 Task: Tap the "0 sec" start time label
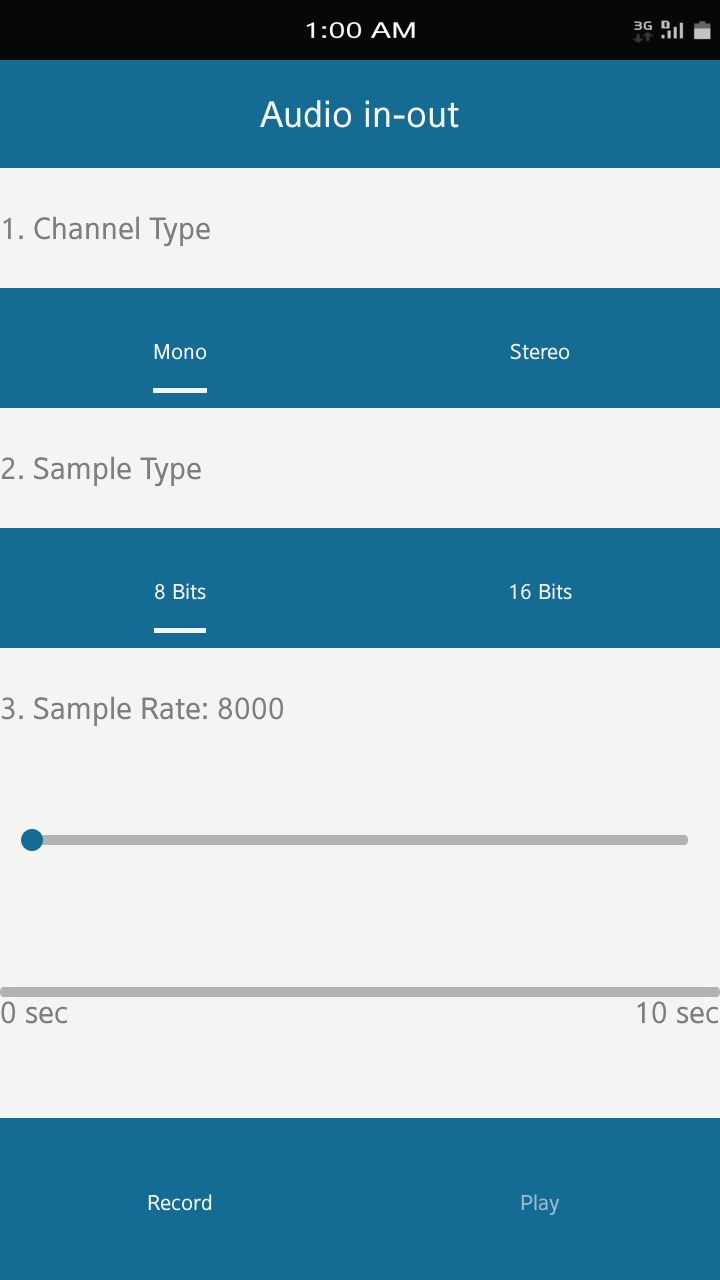click(34, 1013)
